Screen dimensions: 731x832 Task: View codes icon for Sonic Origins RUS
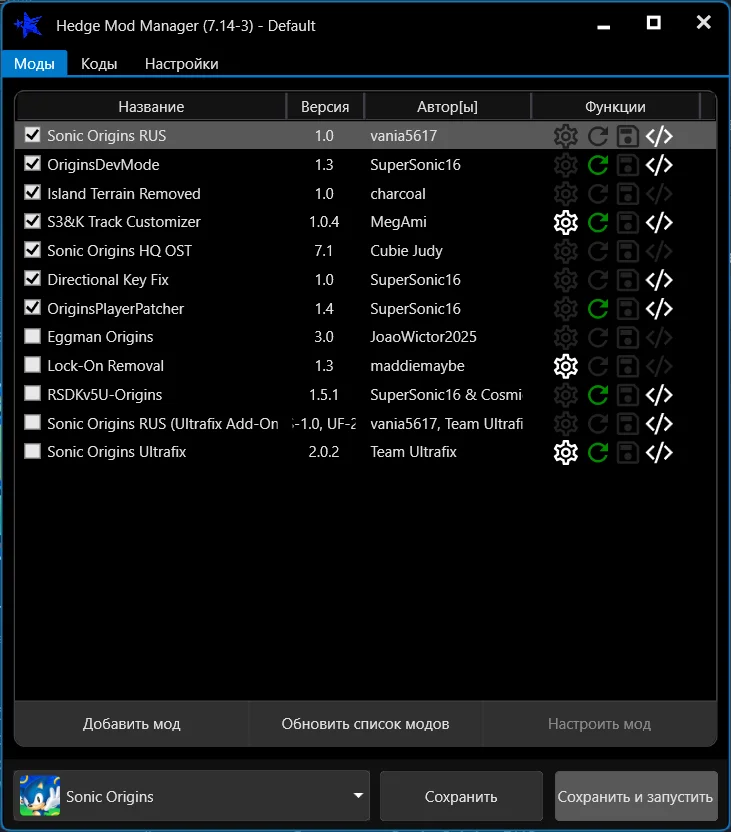coord(659,136)
